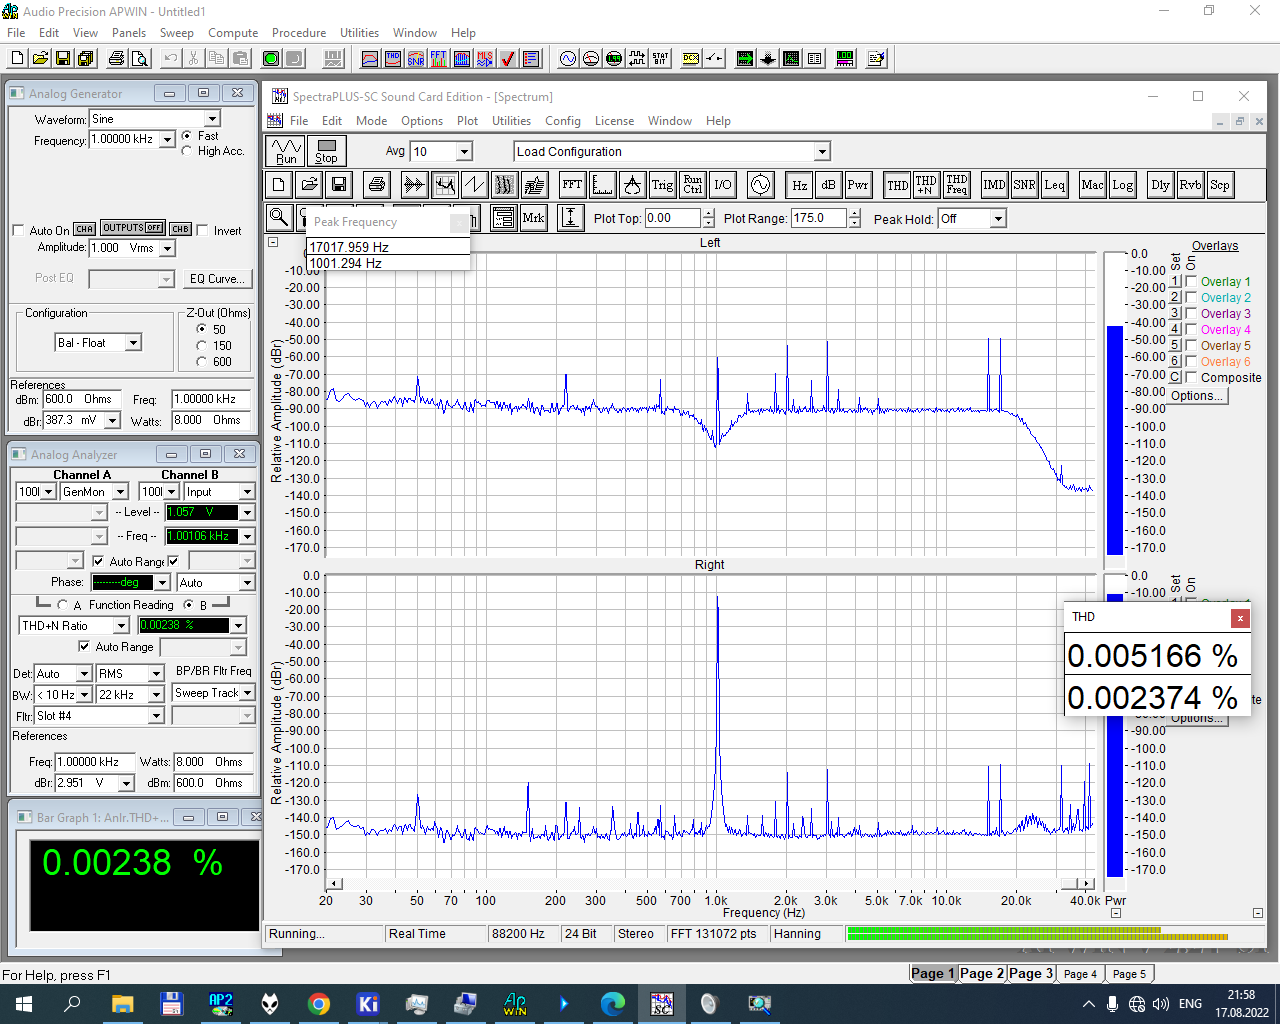
Task: Open the IMD measurement tool
Action: tap(994, 185)
